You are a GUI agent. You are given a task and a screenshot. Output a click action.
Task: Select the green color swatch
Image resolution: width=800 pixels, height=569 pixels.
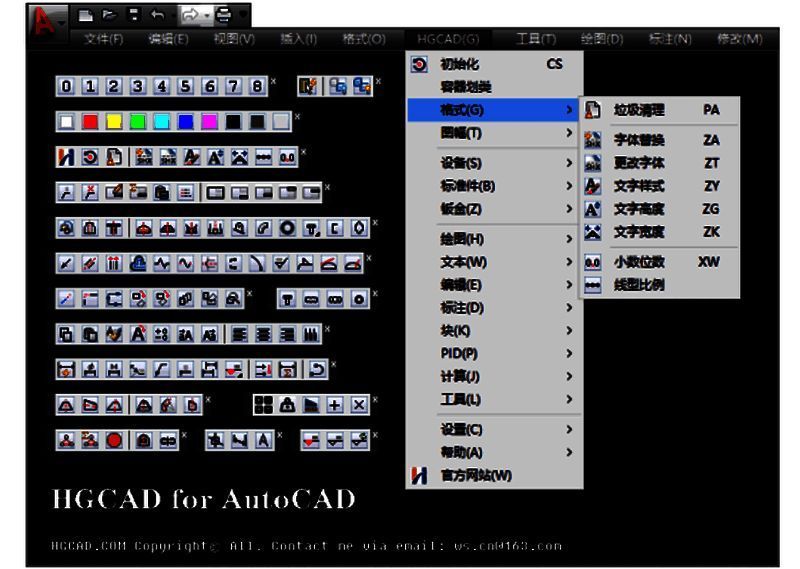[x=138, y=122]
